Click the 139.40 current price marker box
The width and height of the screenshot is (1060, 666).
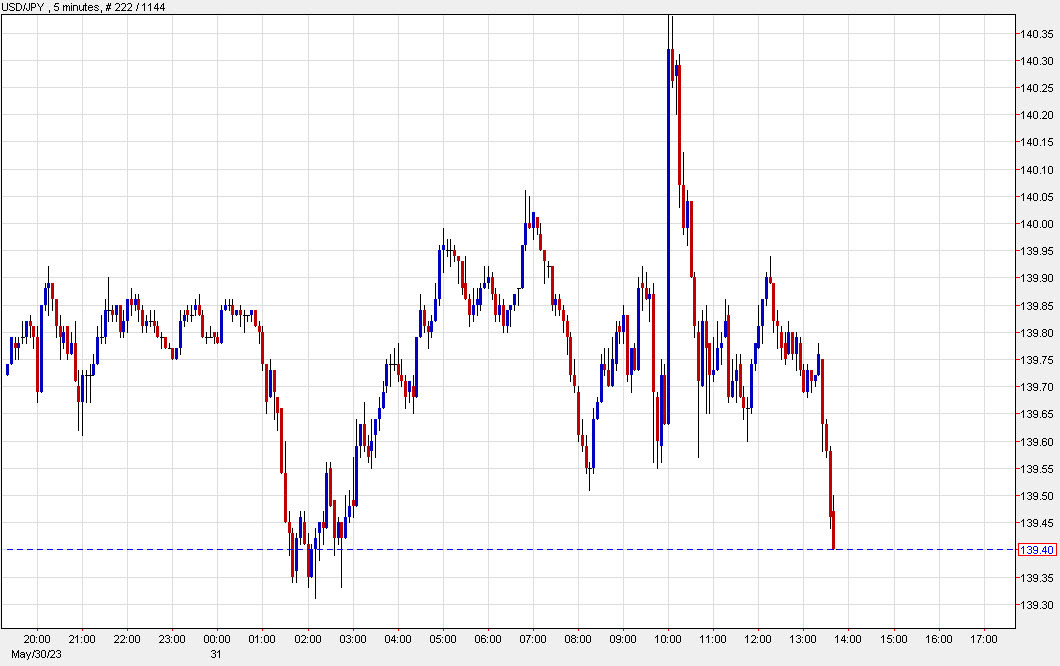[x=1038, y=548]
